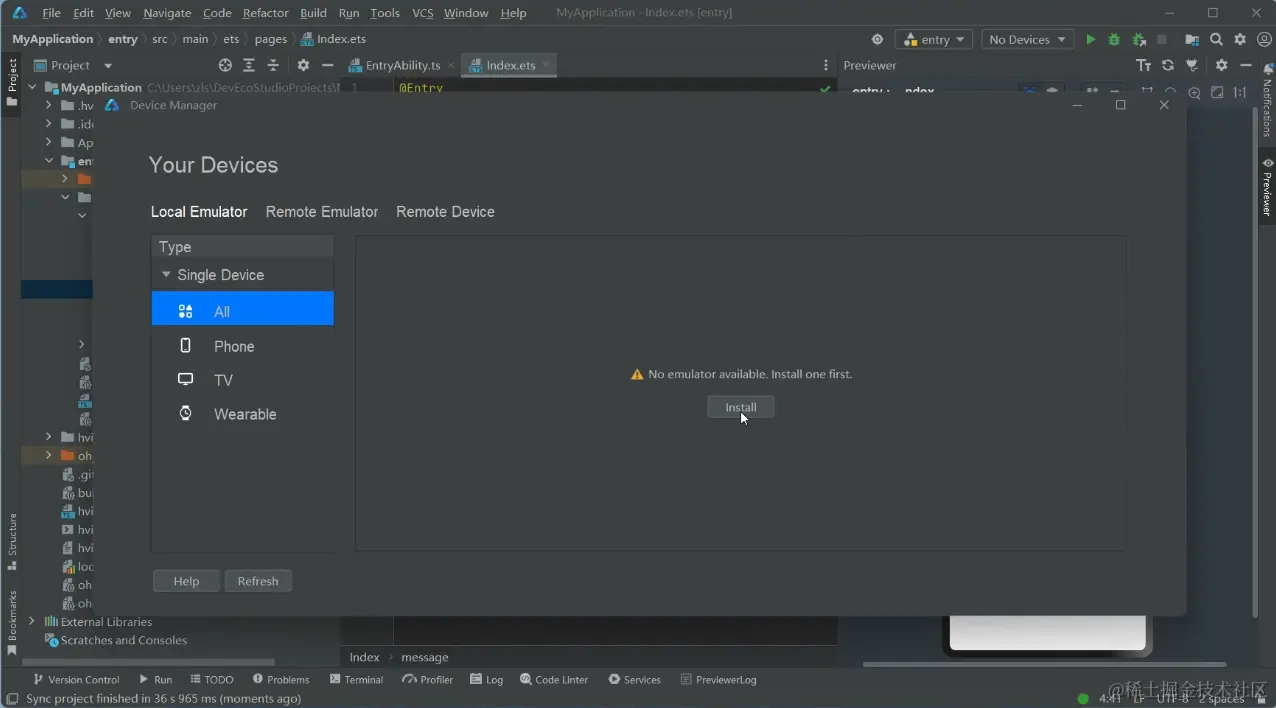Select Scratches and Consoles in tree
1276x708 pixels.
pos(123,640)
